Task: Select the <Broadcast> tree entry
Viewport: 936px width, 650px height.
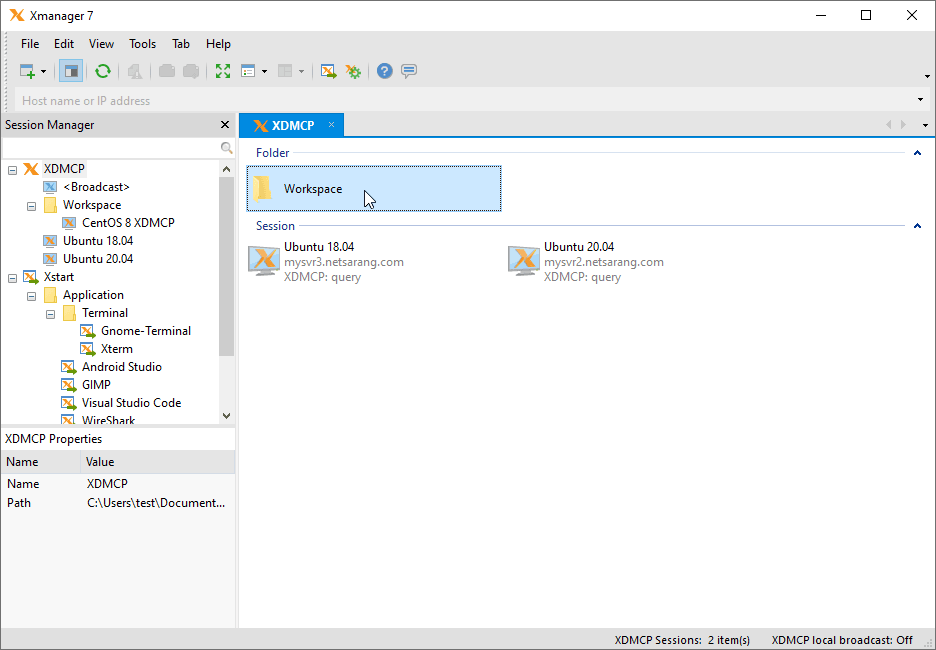Action: [96, 187]
